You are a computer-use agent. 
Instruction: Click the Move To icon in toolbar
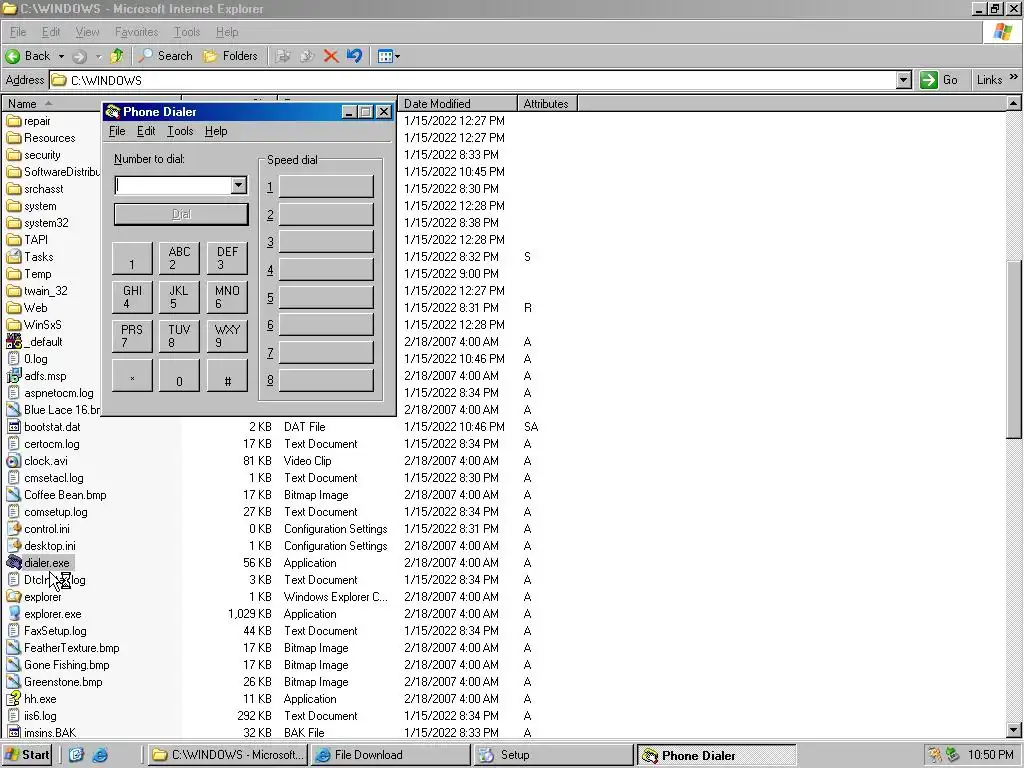[283, 56]
